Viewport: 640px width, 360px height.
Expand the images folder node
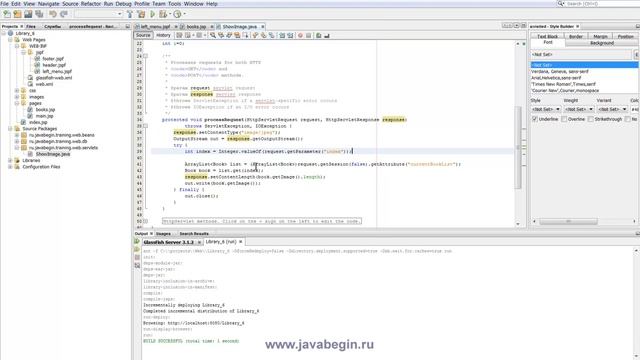pos(17,97)
